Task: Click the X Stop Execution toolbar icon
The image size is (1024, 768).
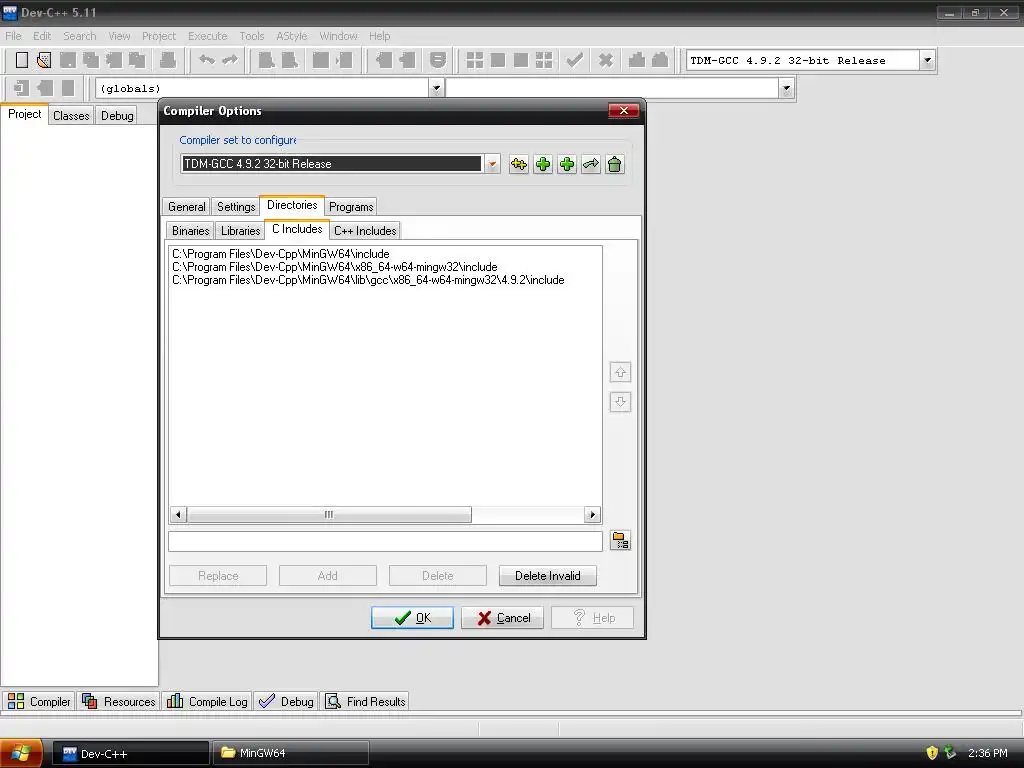Action: pos(606,60)
